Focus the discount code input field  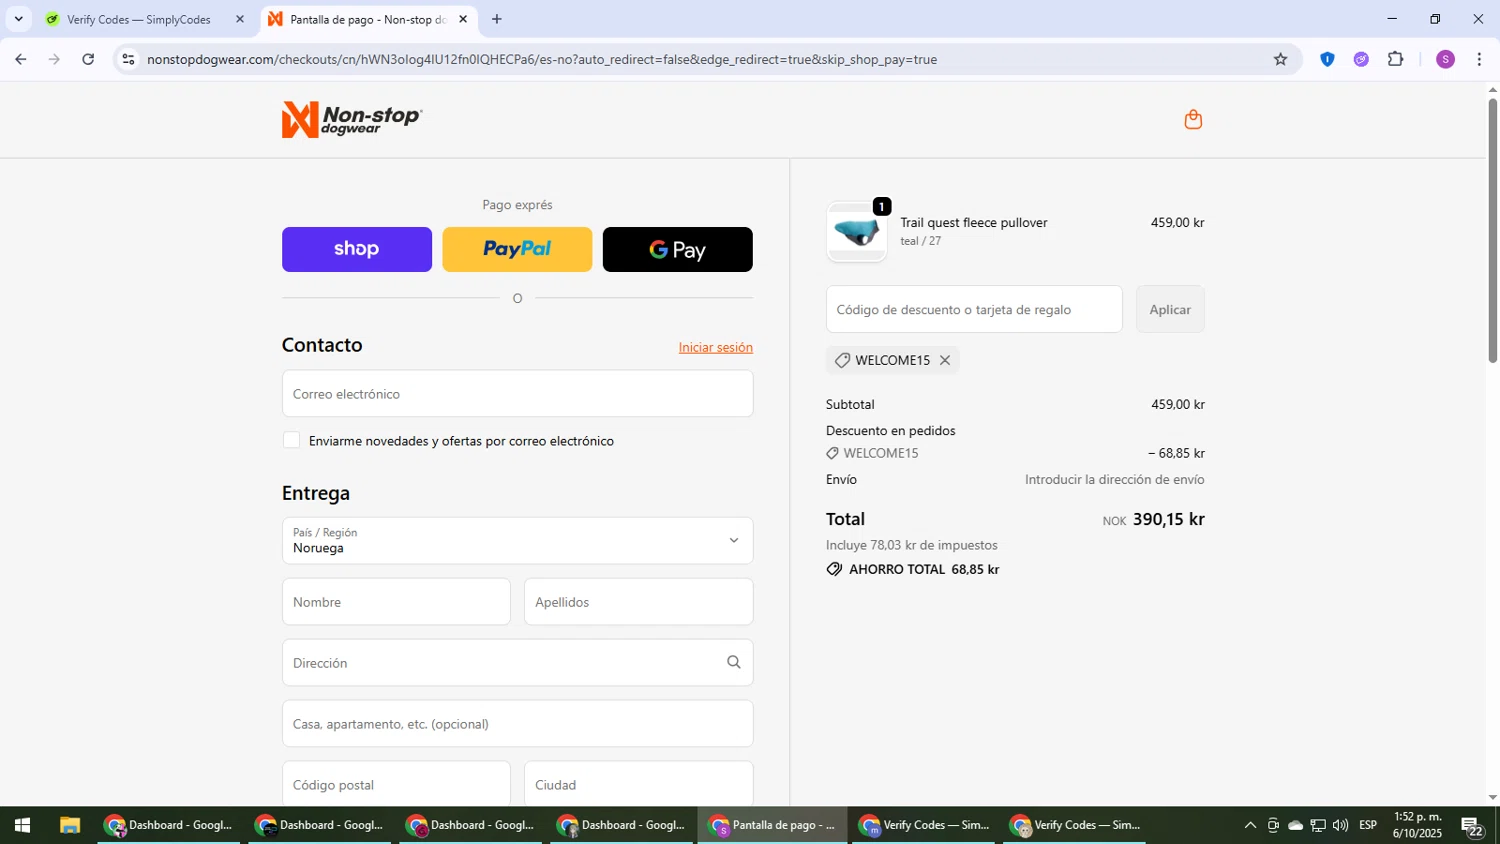(x=974, y=309)
